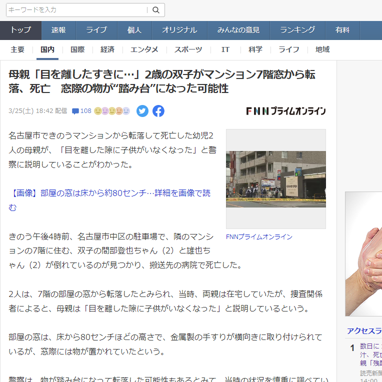
Task: Open the みんなの意見 tab
Action: click(238, 30)
